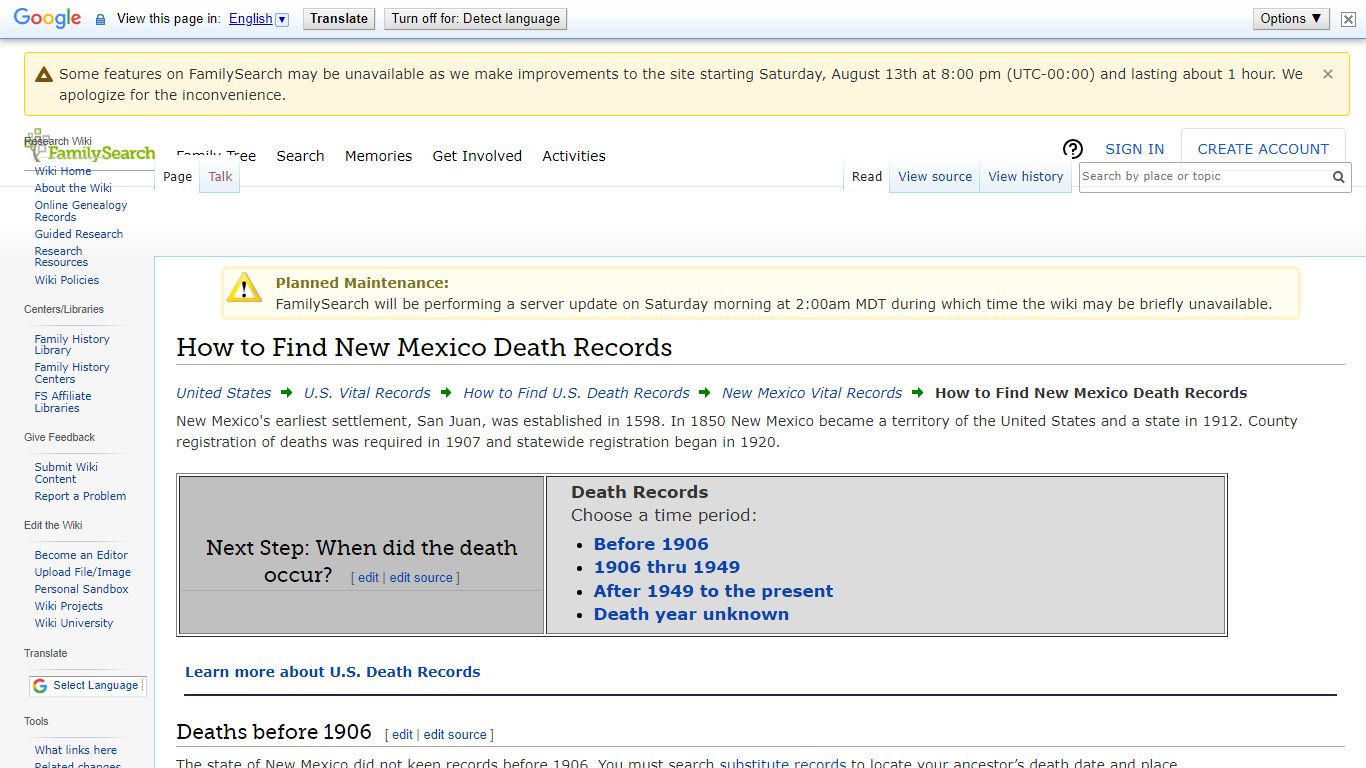Click edit source next to Next Step heading
This screenshot has width=1366, height=768.
coord(421,578)
